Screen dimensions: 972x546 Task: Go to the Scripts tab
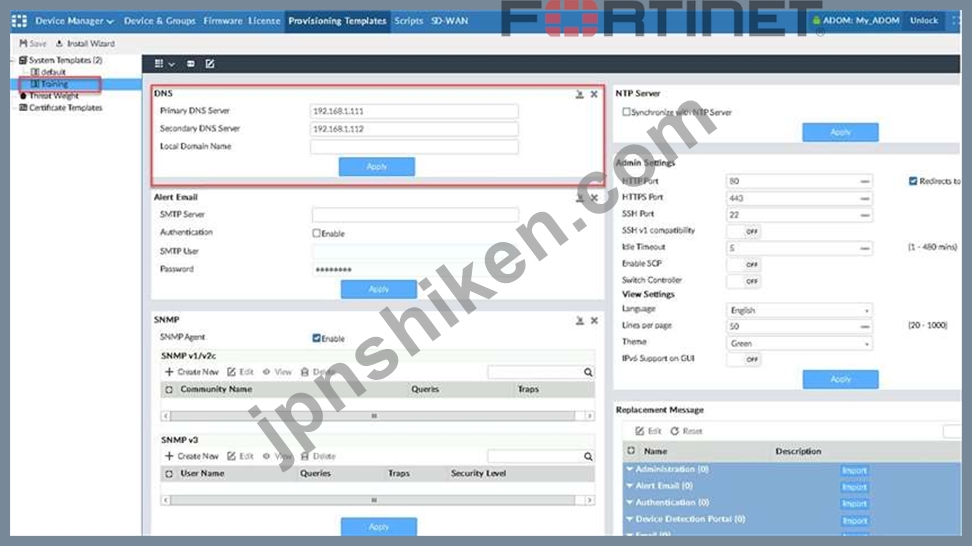pos(409,20)
